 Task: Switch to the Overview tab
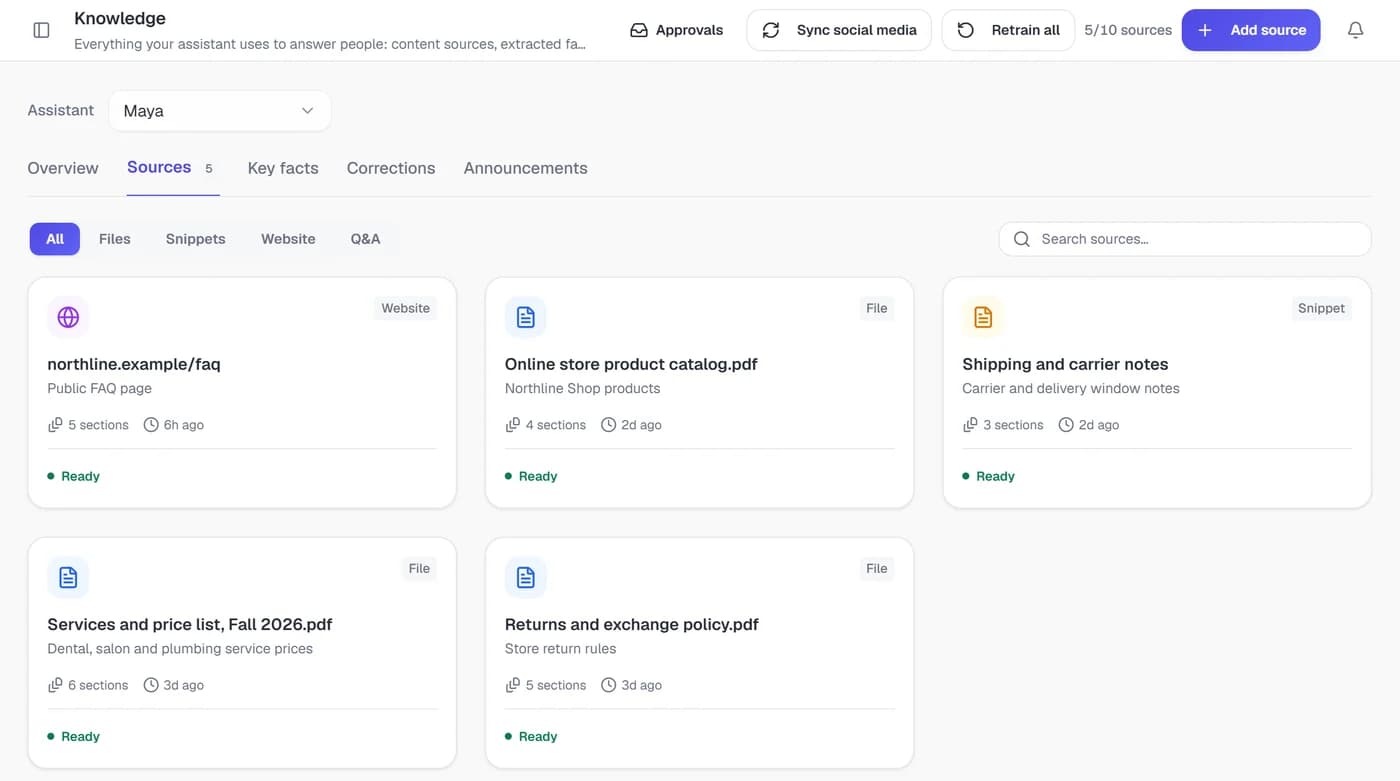click(x=63, y=168)
